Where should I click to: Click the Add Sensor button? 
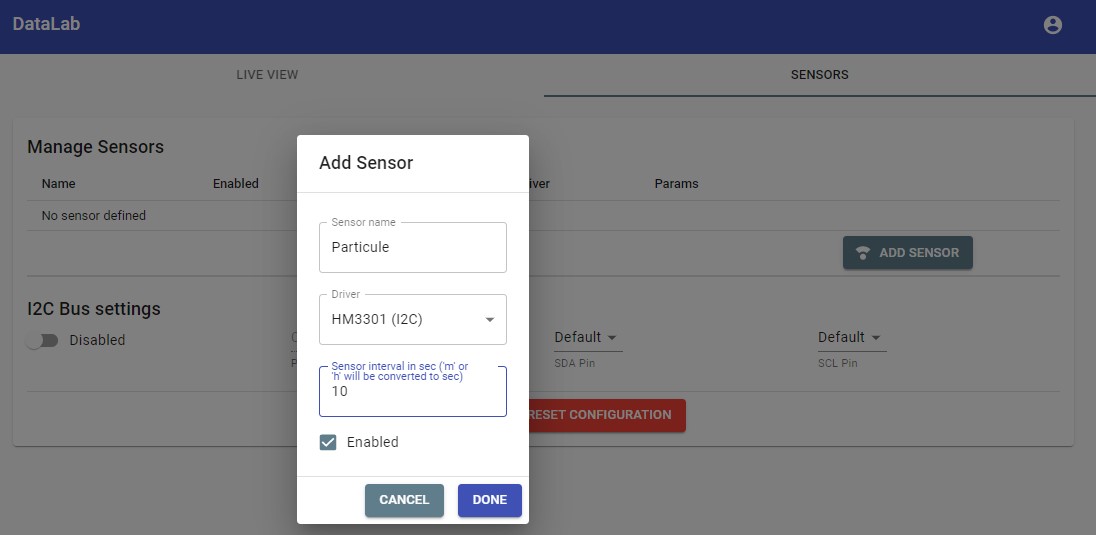pyautogui.click(x=907, y=253)
